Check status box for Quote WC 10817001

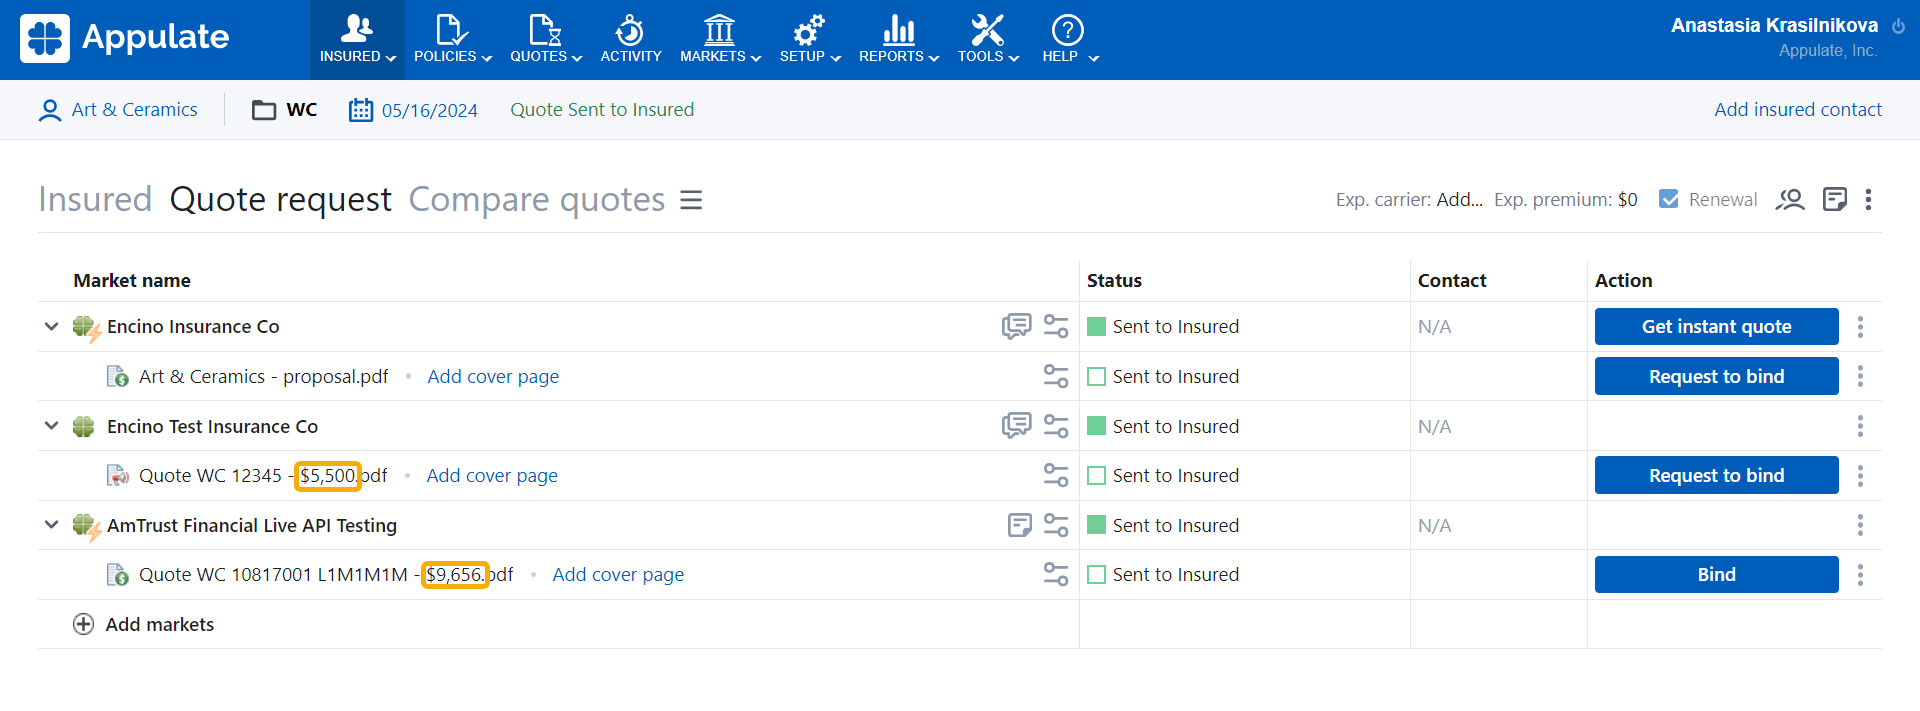click(1096, 574)
